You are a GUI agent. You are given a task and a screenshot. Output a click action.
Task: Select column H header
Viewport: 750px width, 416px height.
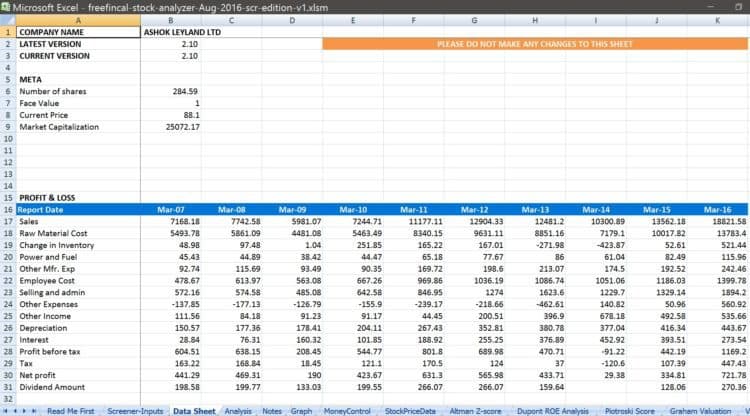point(535,21)
